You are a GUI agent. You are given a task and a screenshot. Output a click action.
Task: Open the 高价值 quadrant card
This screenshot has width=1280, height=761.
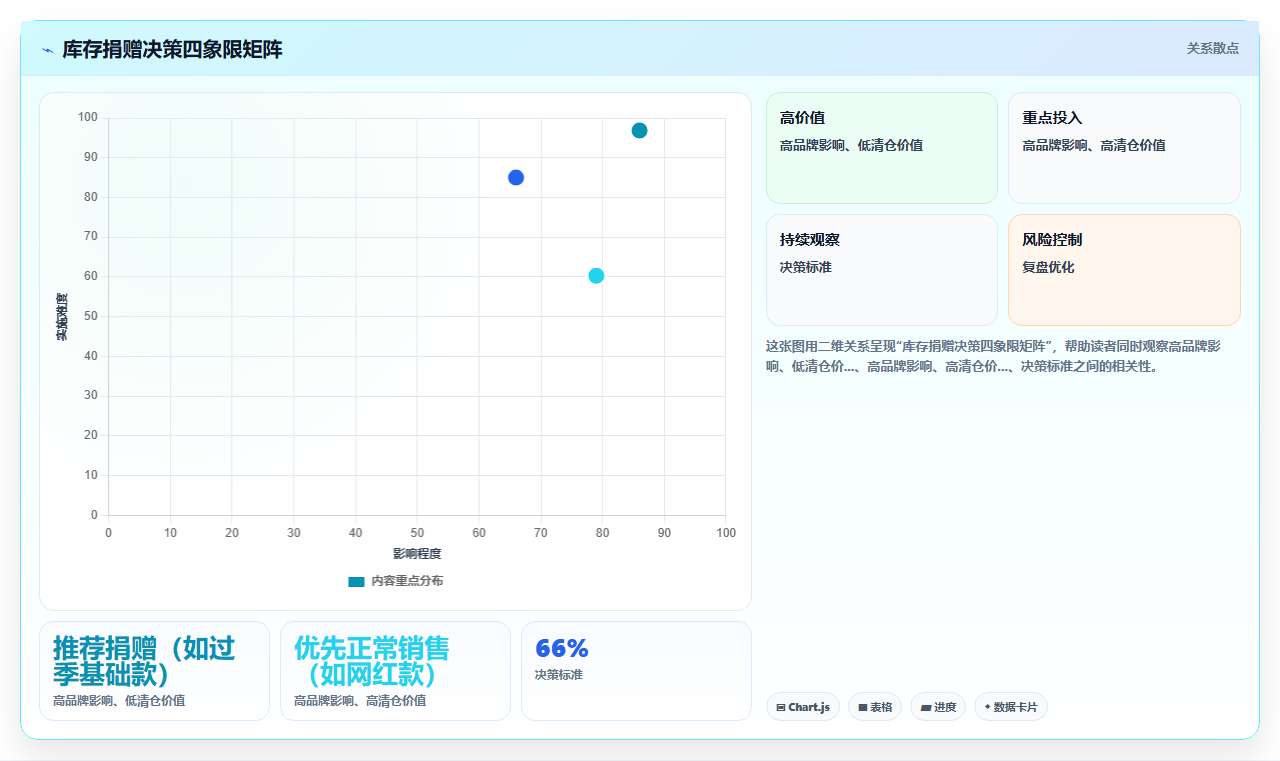click(881, 148)
